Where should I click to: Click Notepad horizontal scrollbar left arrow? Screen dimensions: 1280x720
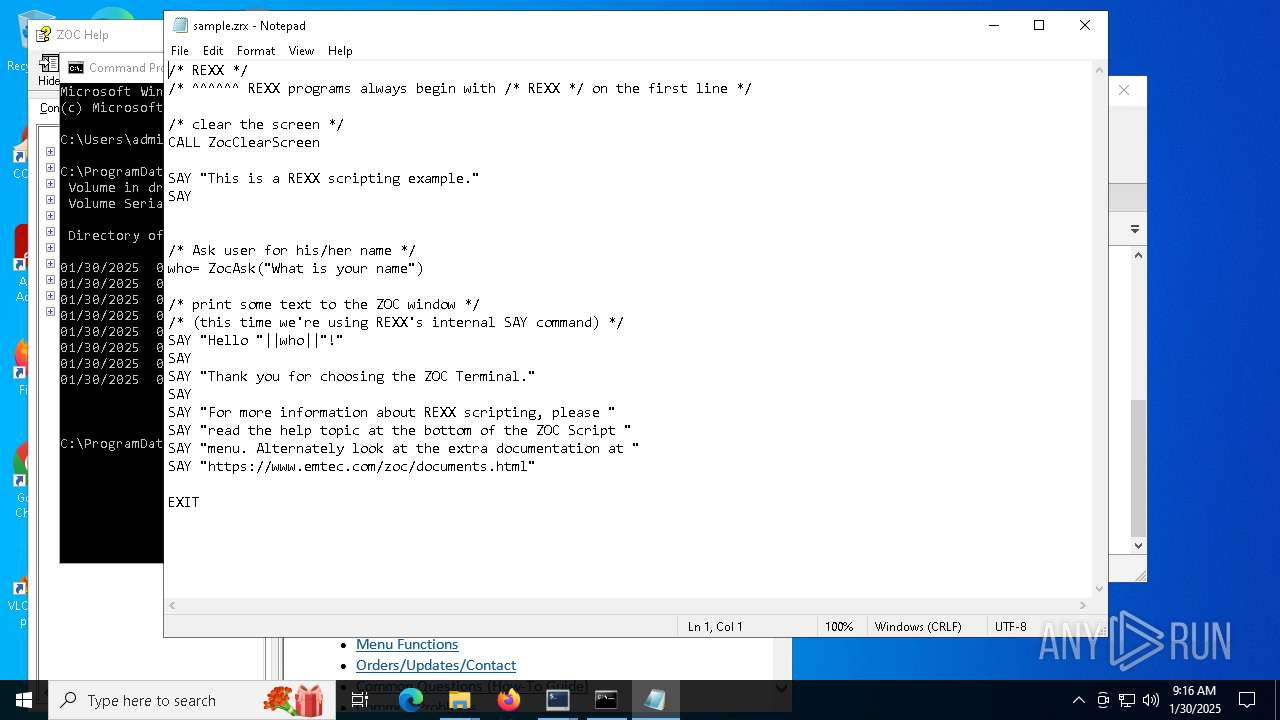[173, 605]
